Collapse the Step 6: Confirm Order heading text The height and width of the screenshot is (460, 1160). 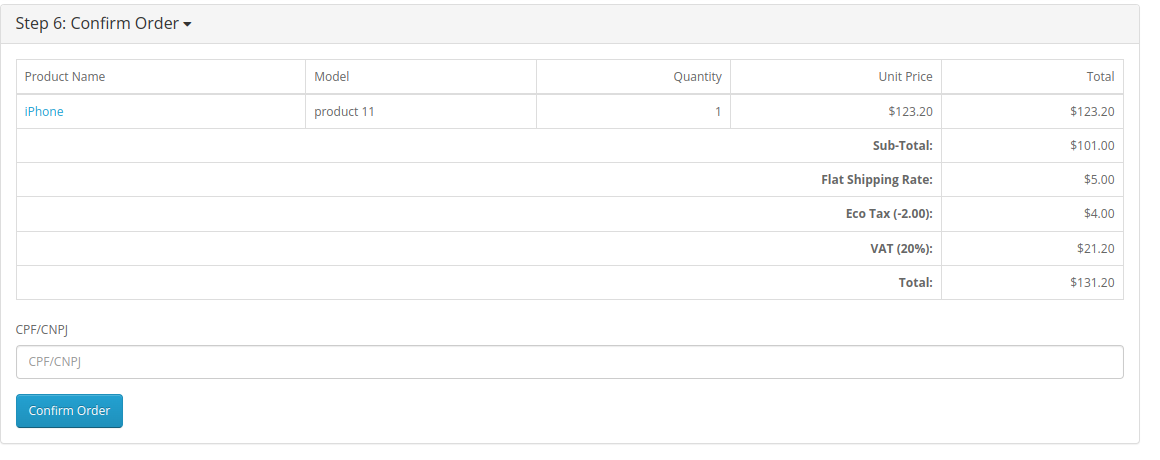coord(96,24)
